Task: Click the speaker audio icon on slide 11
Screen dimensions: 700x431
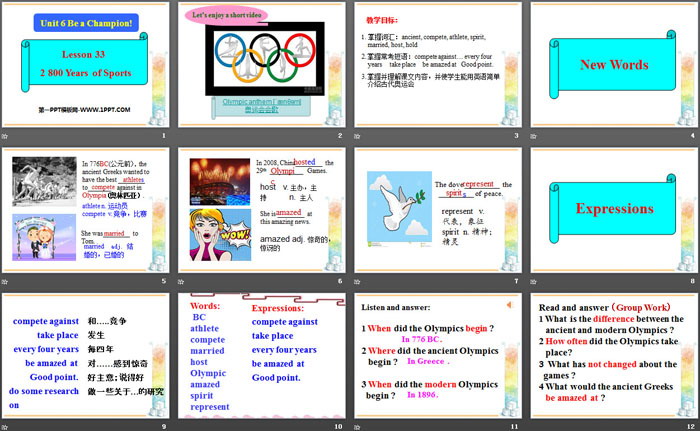Action: point(509,305)
